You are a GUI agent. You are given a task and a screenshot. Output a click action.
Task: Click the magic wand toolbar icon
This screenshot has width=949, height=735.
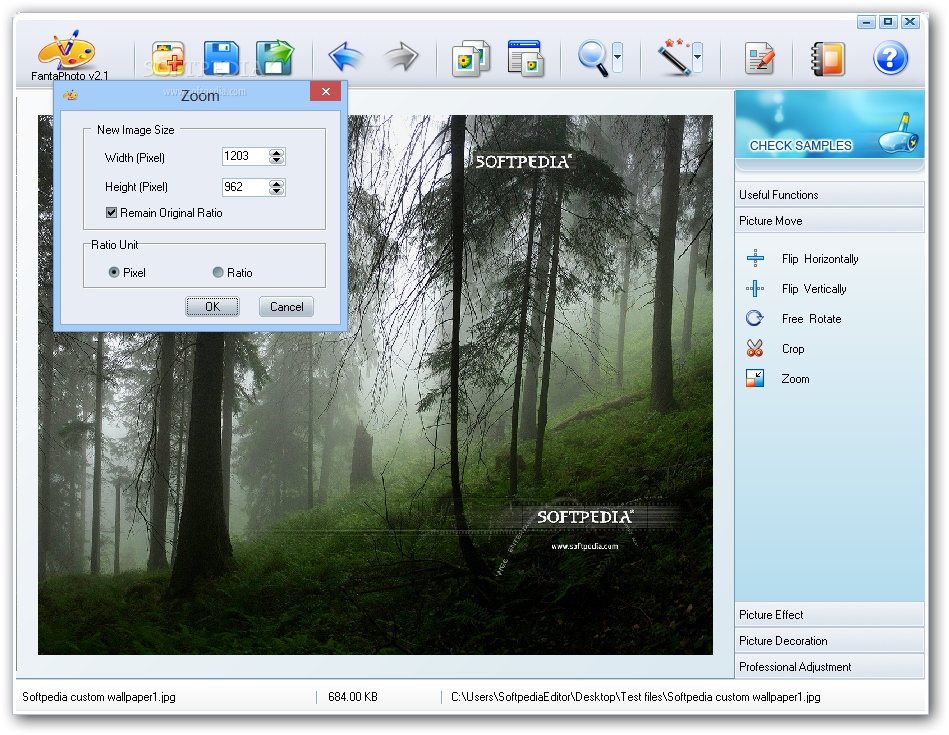point(674,57)
